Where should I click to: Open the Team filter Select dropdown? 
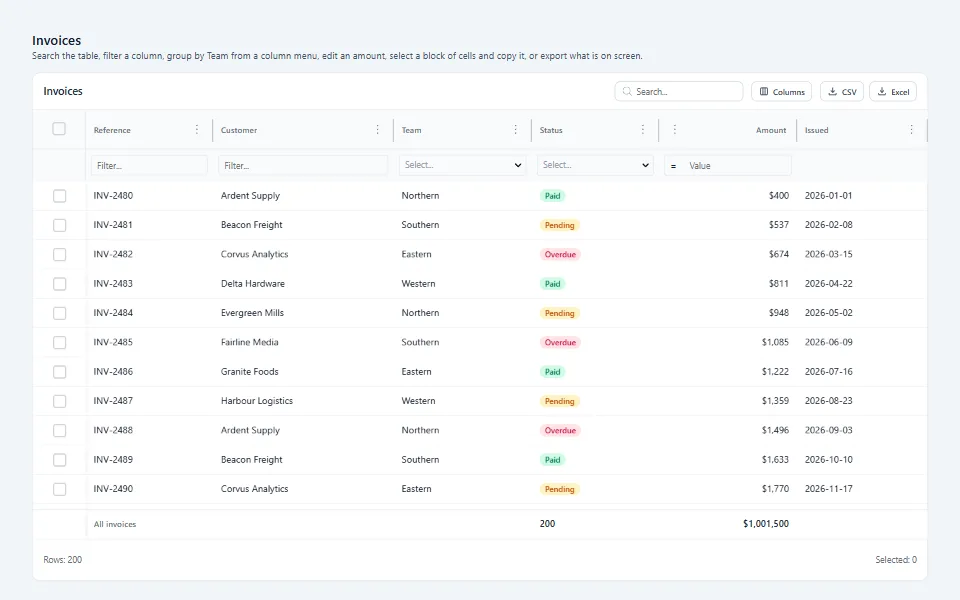point(462,165)
